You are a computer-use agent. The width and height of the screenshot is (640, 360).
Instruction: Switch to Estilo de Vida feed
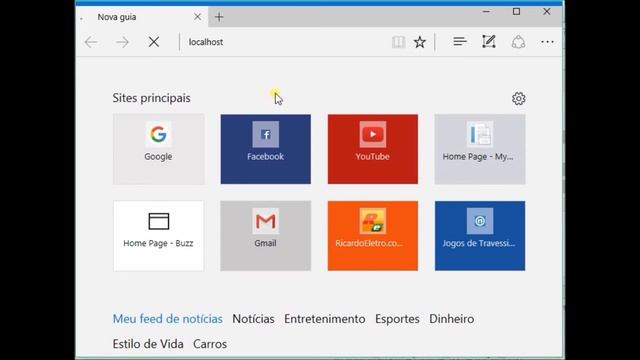tap(148, 344)
